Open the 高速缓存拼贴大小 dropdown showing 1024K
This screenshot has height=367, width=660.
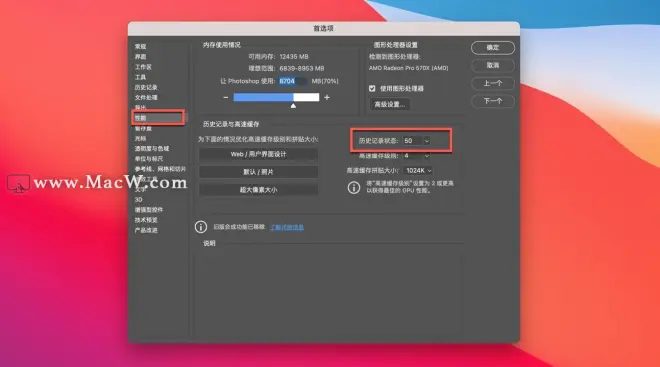click(418, 170)
